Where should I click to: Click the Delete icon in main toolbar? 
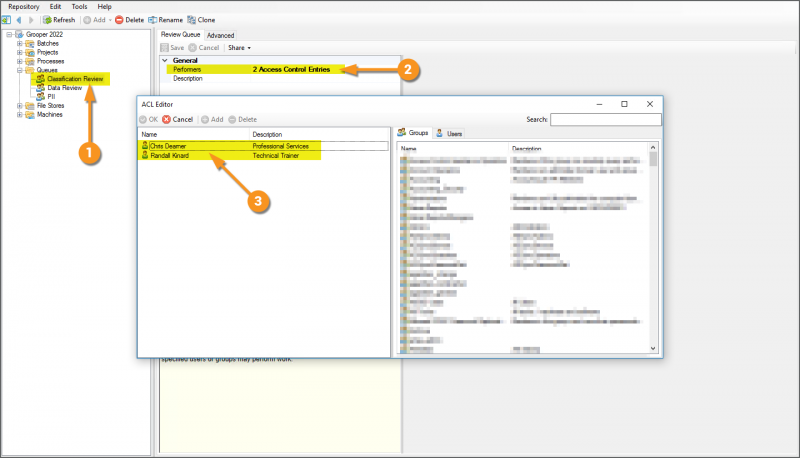click(119, 20)
